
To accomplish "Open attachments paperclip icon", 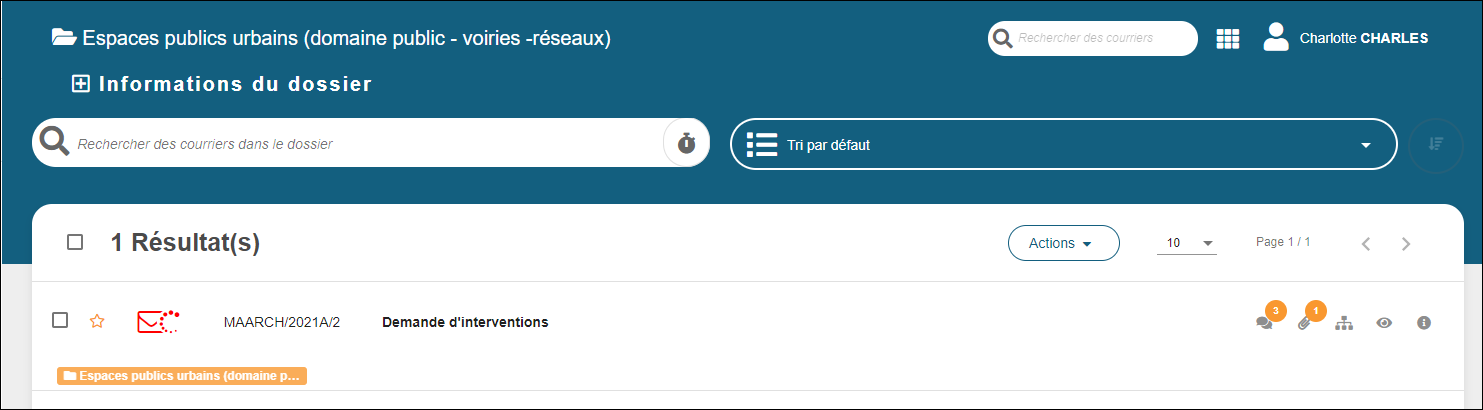I will coord(1304,322).
